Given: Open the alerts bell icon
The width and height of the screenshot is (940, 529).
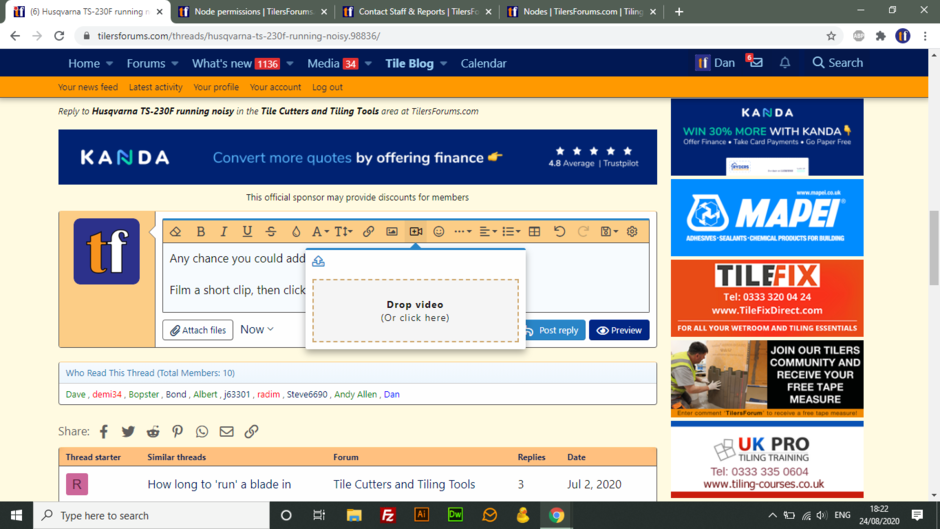Looking at the screenshot, I should (785, 62).
